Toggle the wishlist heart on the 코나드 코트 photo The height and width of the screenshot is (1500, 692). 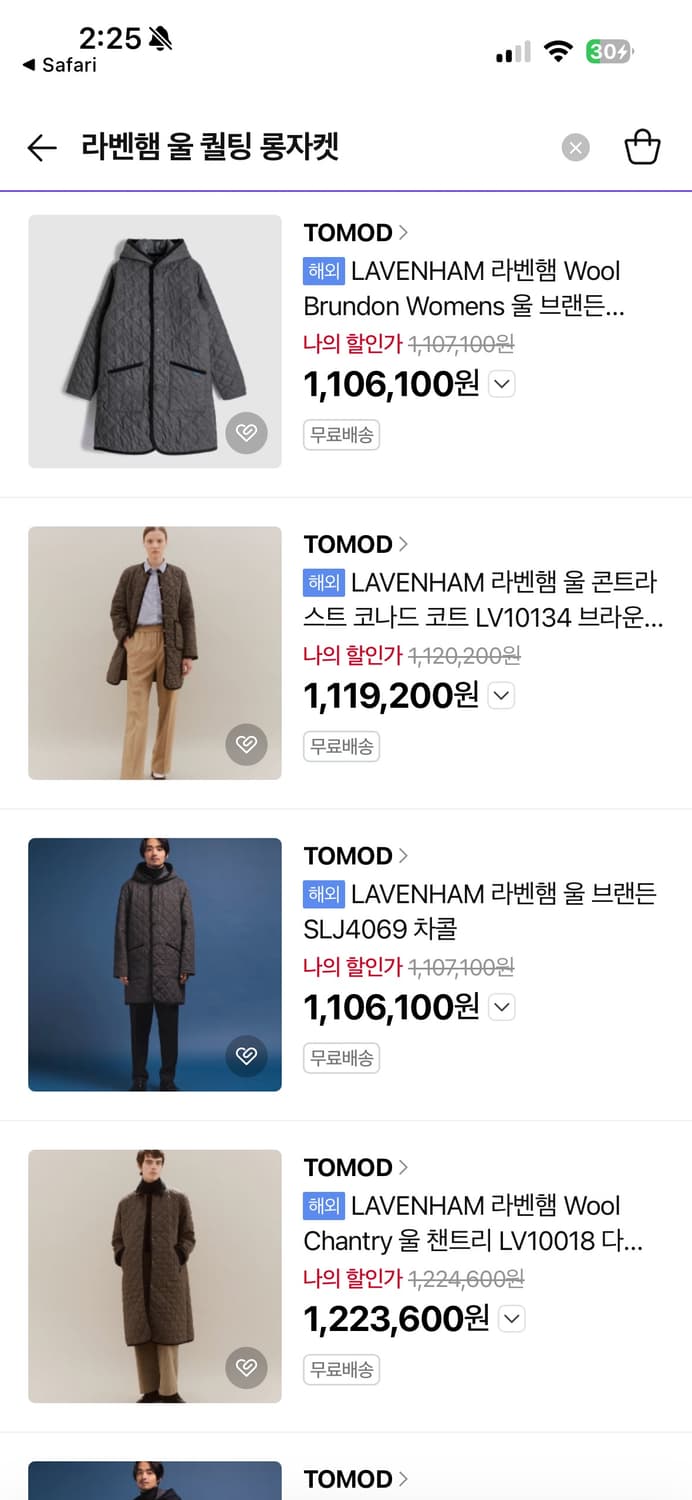click(247, 745)
